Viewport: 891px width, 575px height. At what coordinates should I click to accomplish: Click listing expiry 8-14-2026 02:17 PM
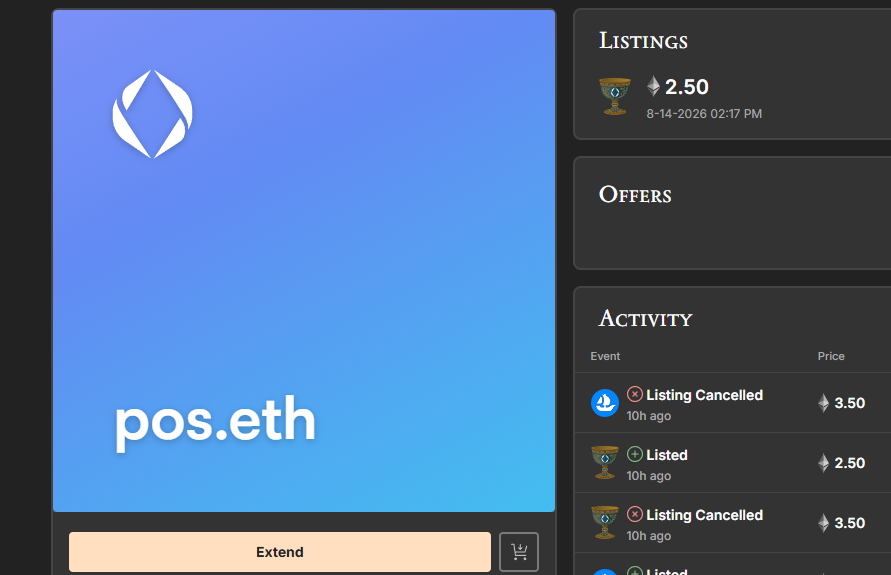704,114
